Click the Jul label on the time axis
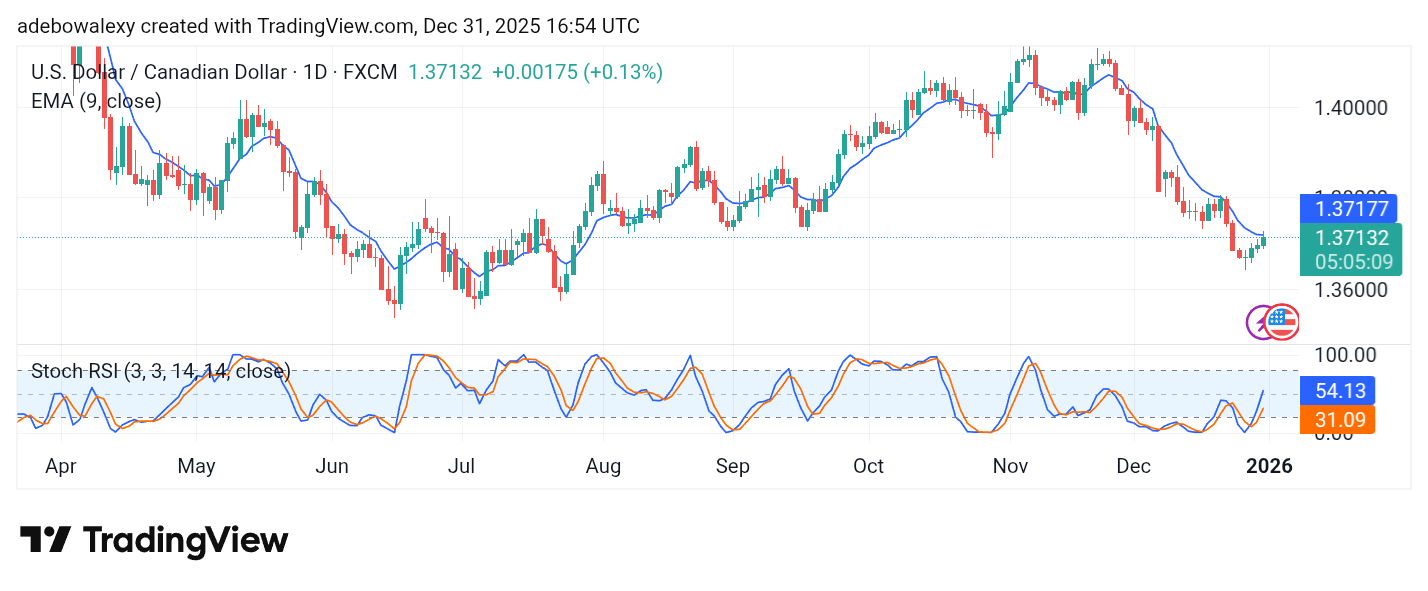The width and height of the screenshot is (1428, 591). click(x=461, y=466)
